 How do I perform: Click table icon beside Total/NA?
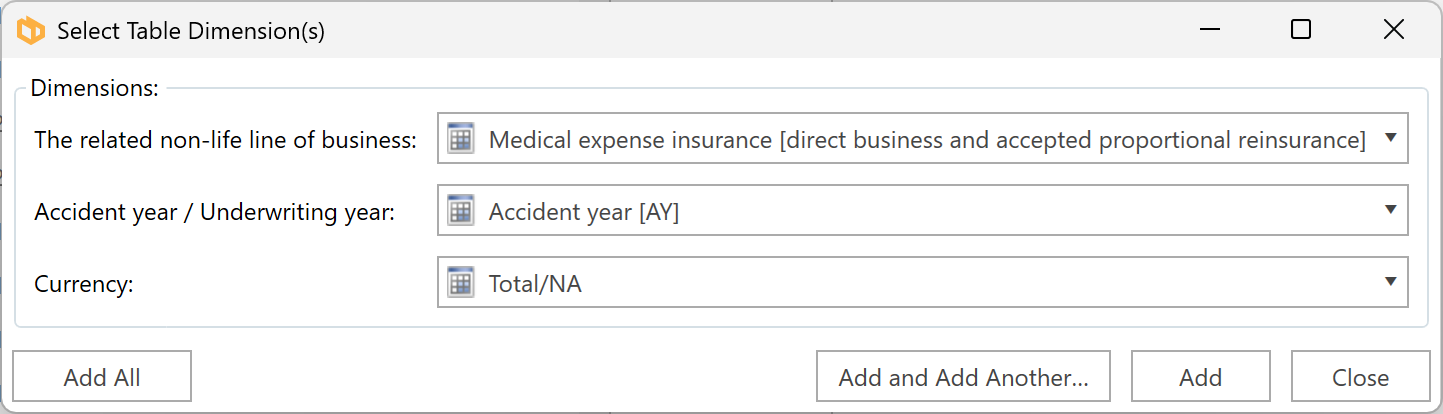[x=460, y=284]
